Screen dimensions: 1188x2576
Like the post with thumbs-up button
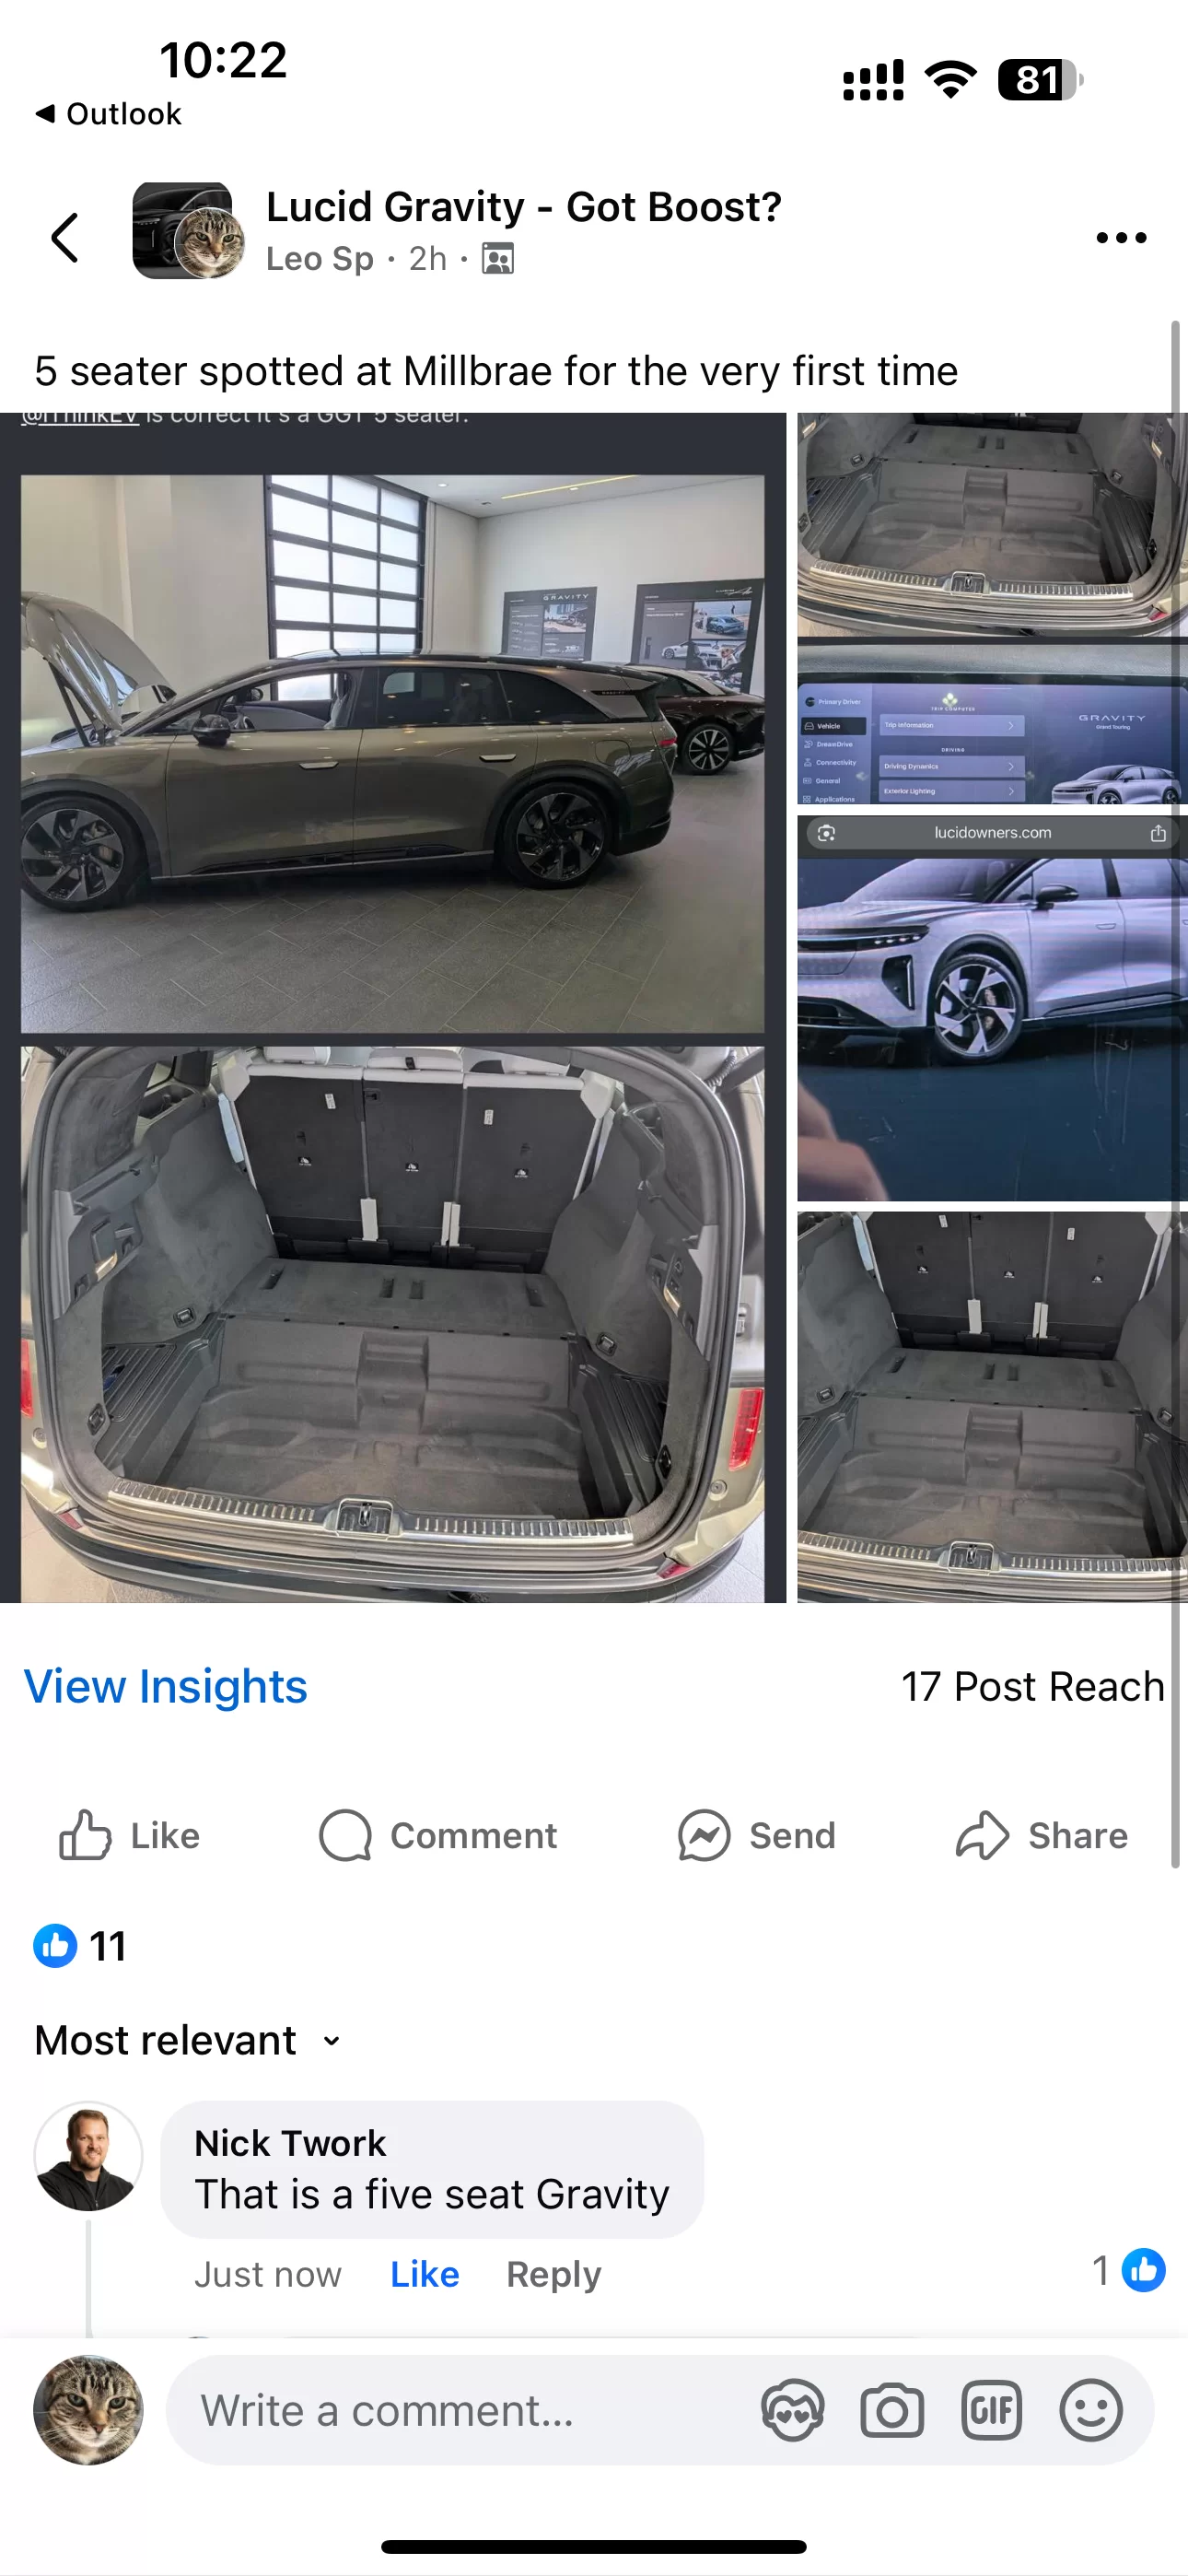(x=129, y=1836)
